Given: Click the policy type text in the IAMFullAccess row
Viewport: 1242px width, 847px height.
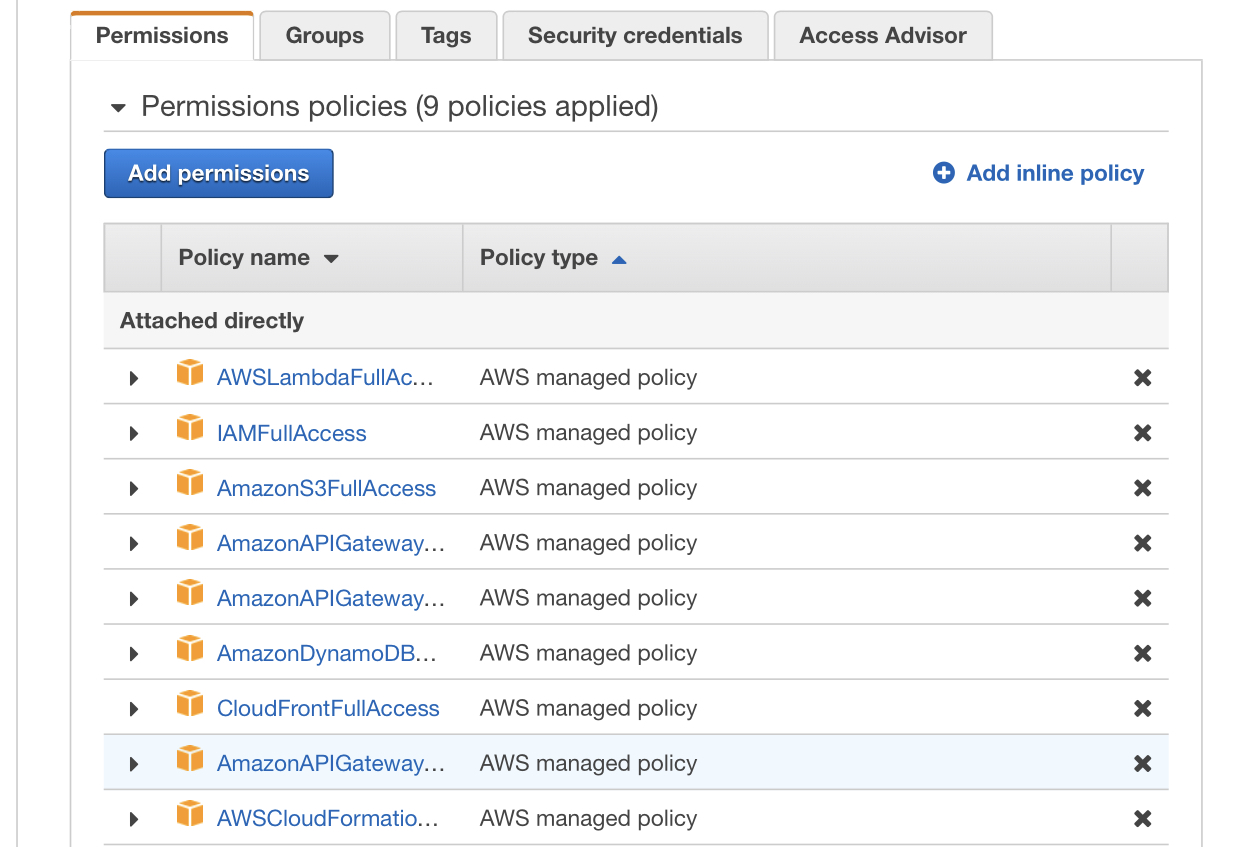Looking at the screenshot, I should pyautogui.click(x=588, y=433).
